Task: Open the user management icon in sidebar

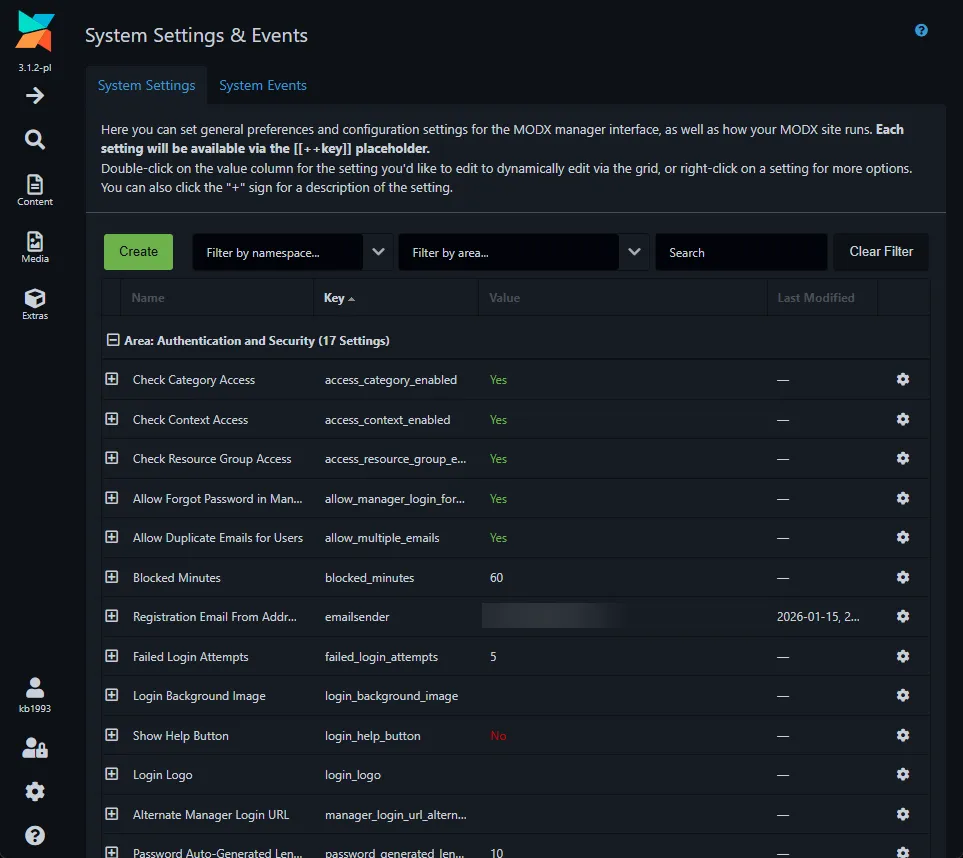Action: 34,748
